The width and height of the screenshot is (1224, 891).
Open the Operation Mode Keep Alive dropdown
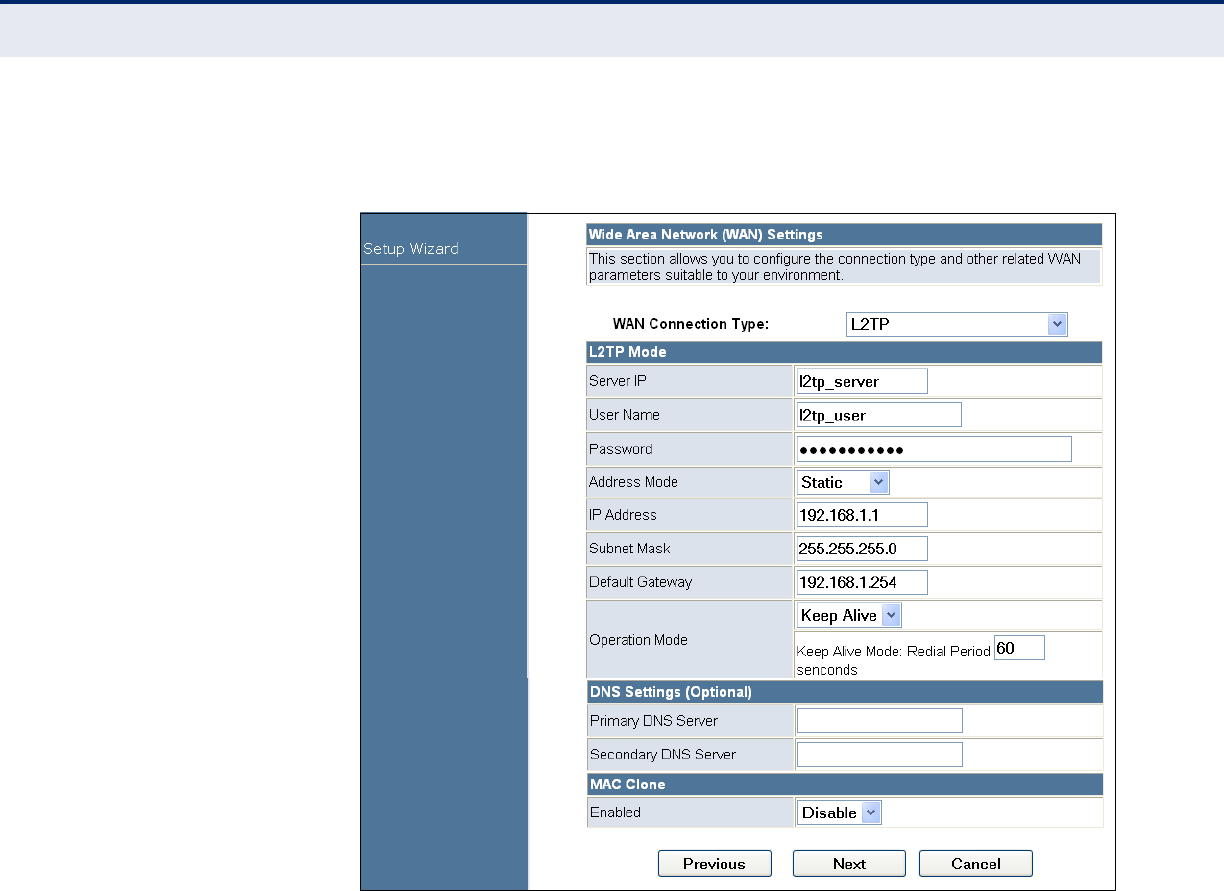pos(850,615)
